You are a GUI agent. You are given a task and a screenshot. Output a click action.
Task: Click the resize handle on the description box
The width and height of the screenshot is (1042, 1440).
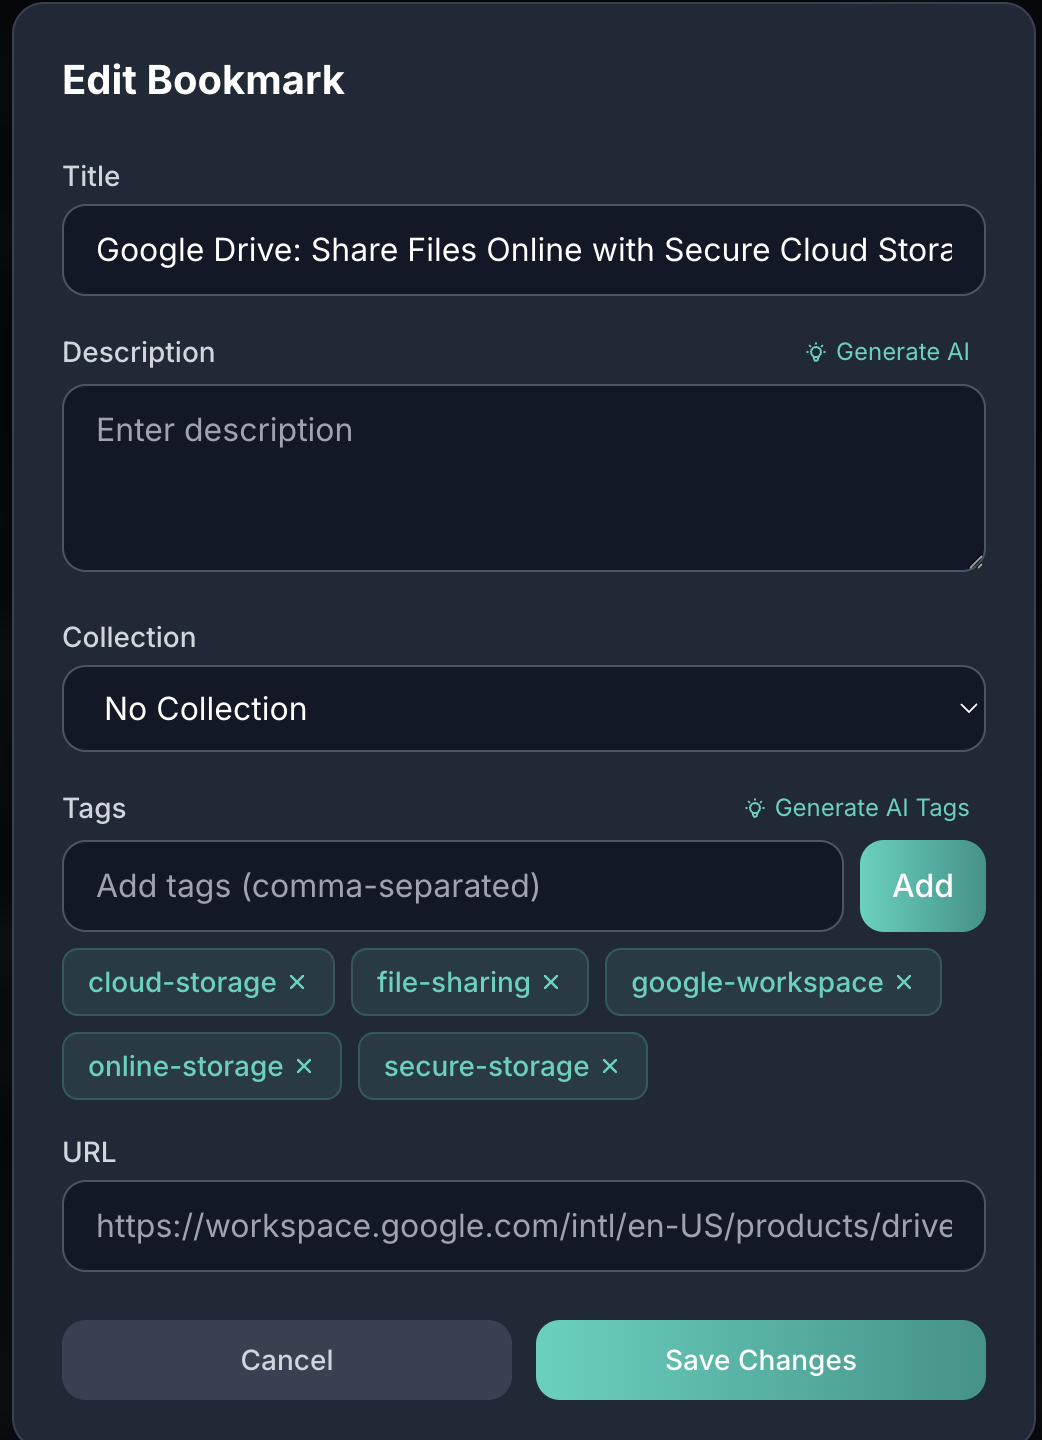click(x=976, y=562)
